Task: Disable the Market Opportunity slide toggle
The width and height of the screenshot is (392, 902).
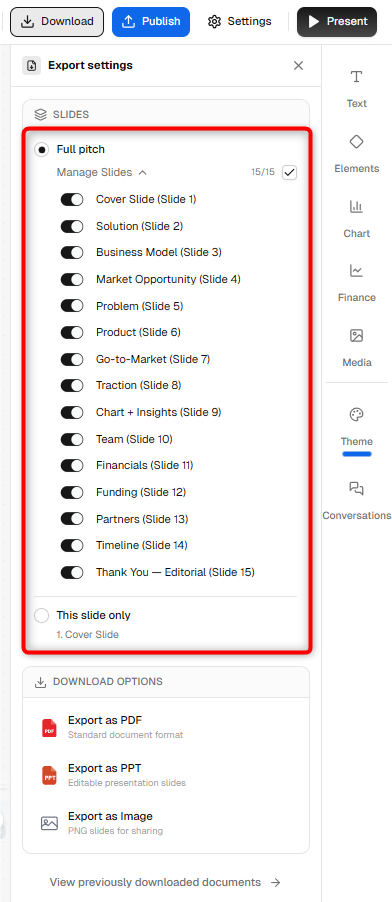Action: [x=72, y=280]
